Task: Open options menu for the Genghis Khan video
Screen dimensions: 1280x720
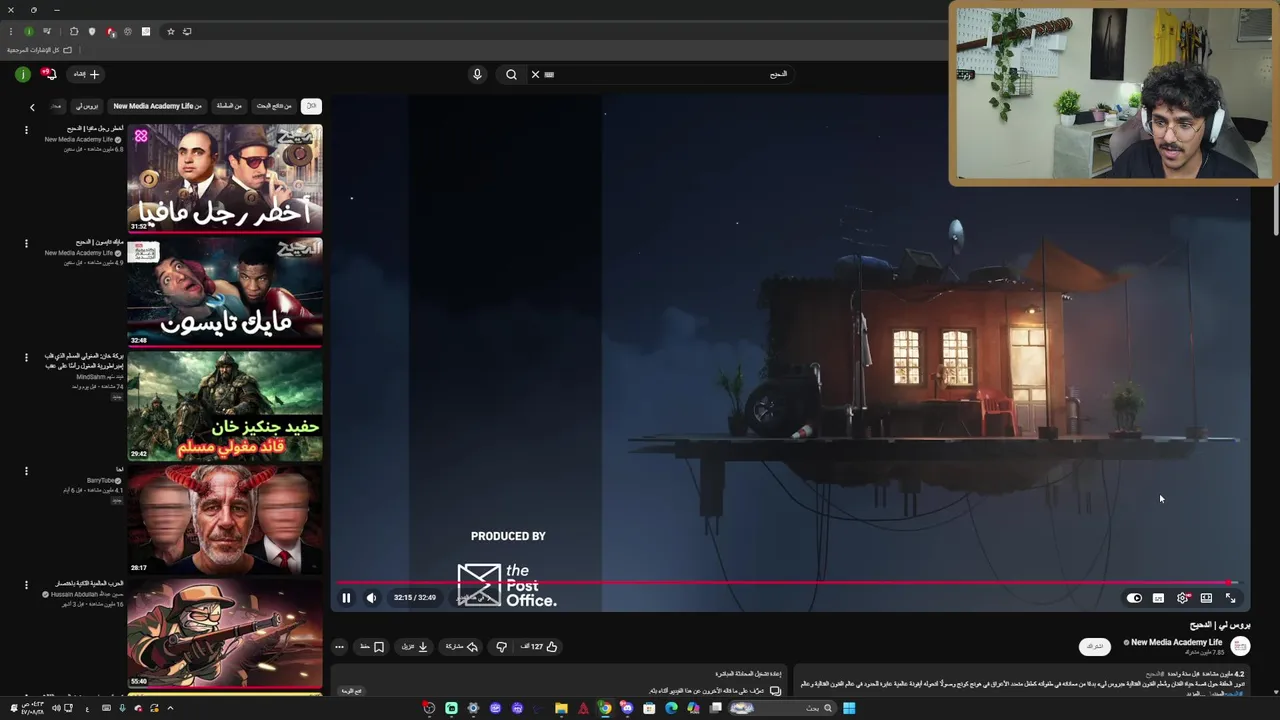Action: (x=26, y=357)
